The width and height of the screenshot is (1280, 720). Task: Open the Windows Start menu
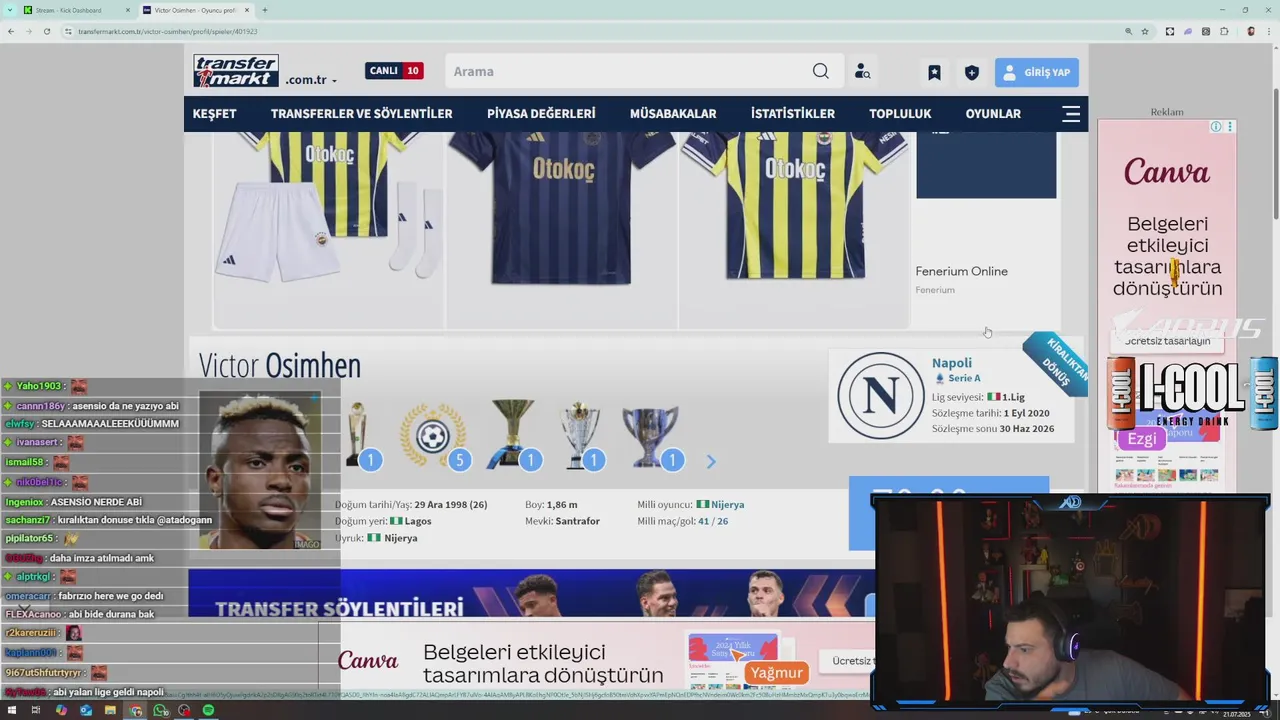(x=11, y=710)
